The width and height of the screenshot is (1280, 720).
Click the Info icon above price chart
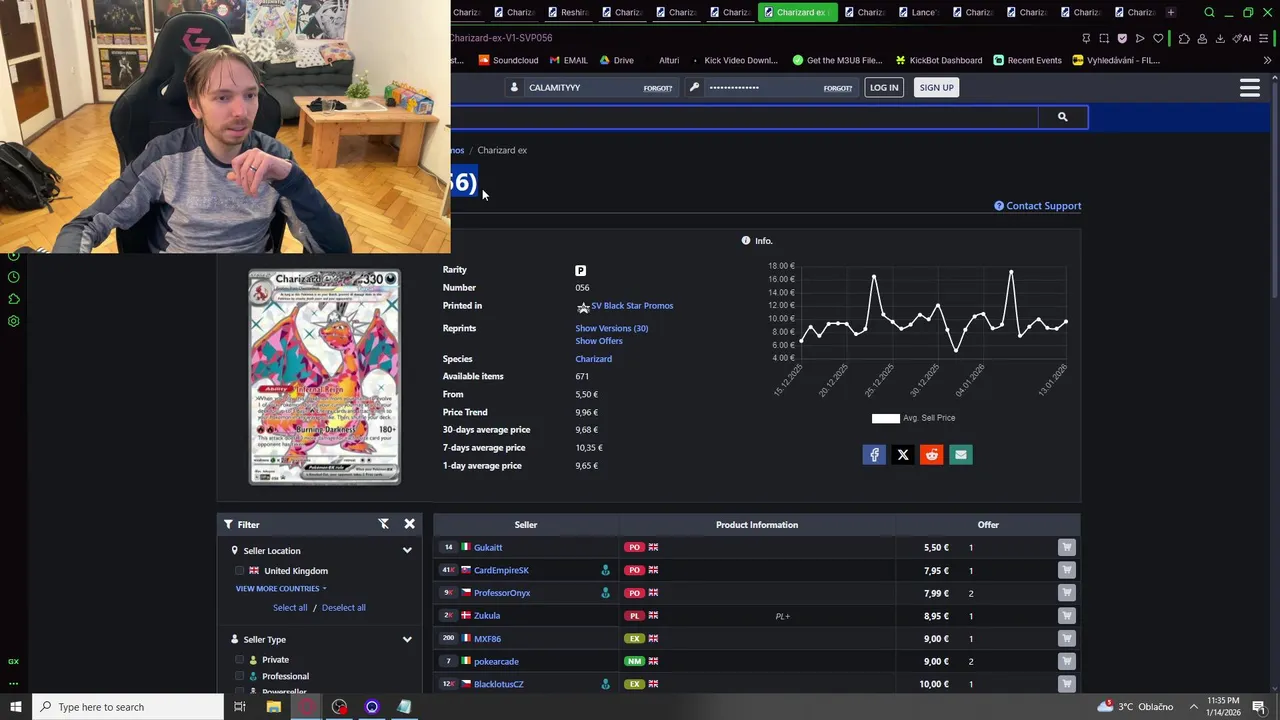click(x=746, y=241)
